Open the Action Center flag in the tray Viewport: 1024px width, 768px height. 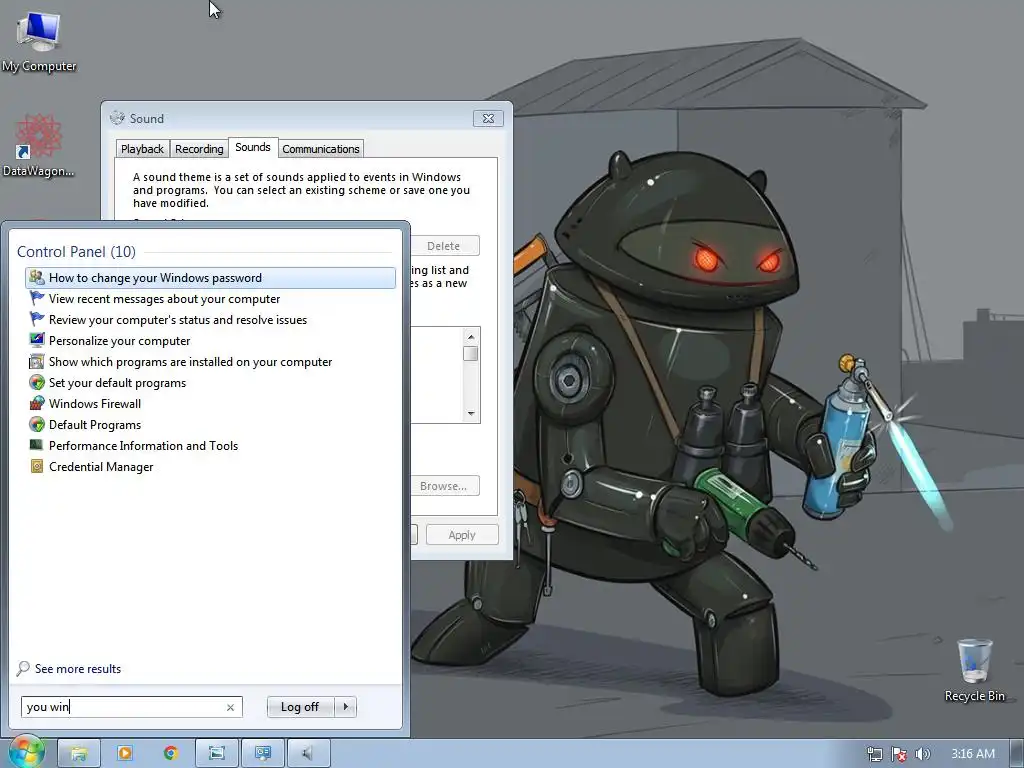899,754
